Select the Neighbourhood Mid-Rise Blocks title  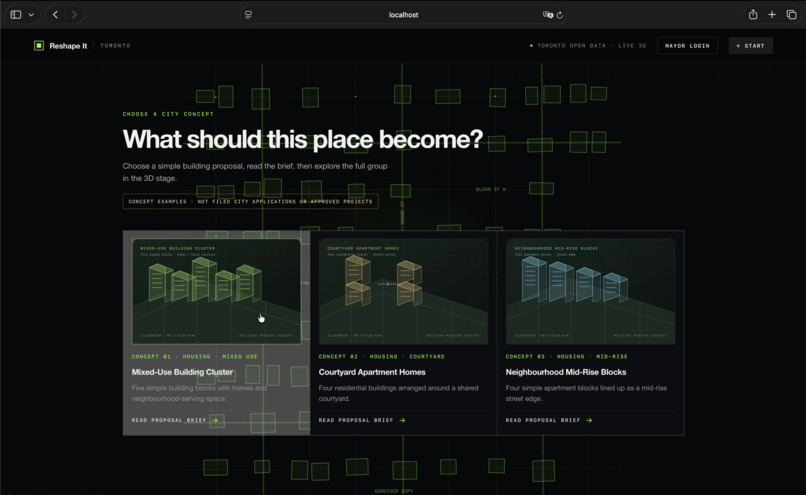566,372
